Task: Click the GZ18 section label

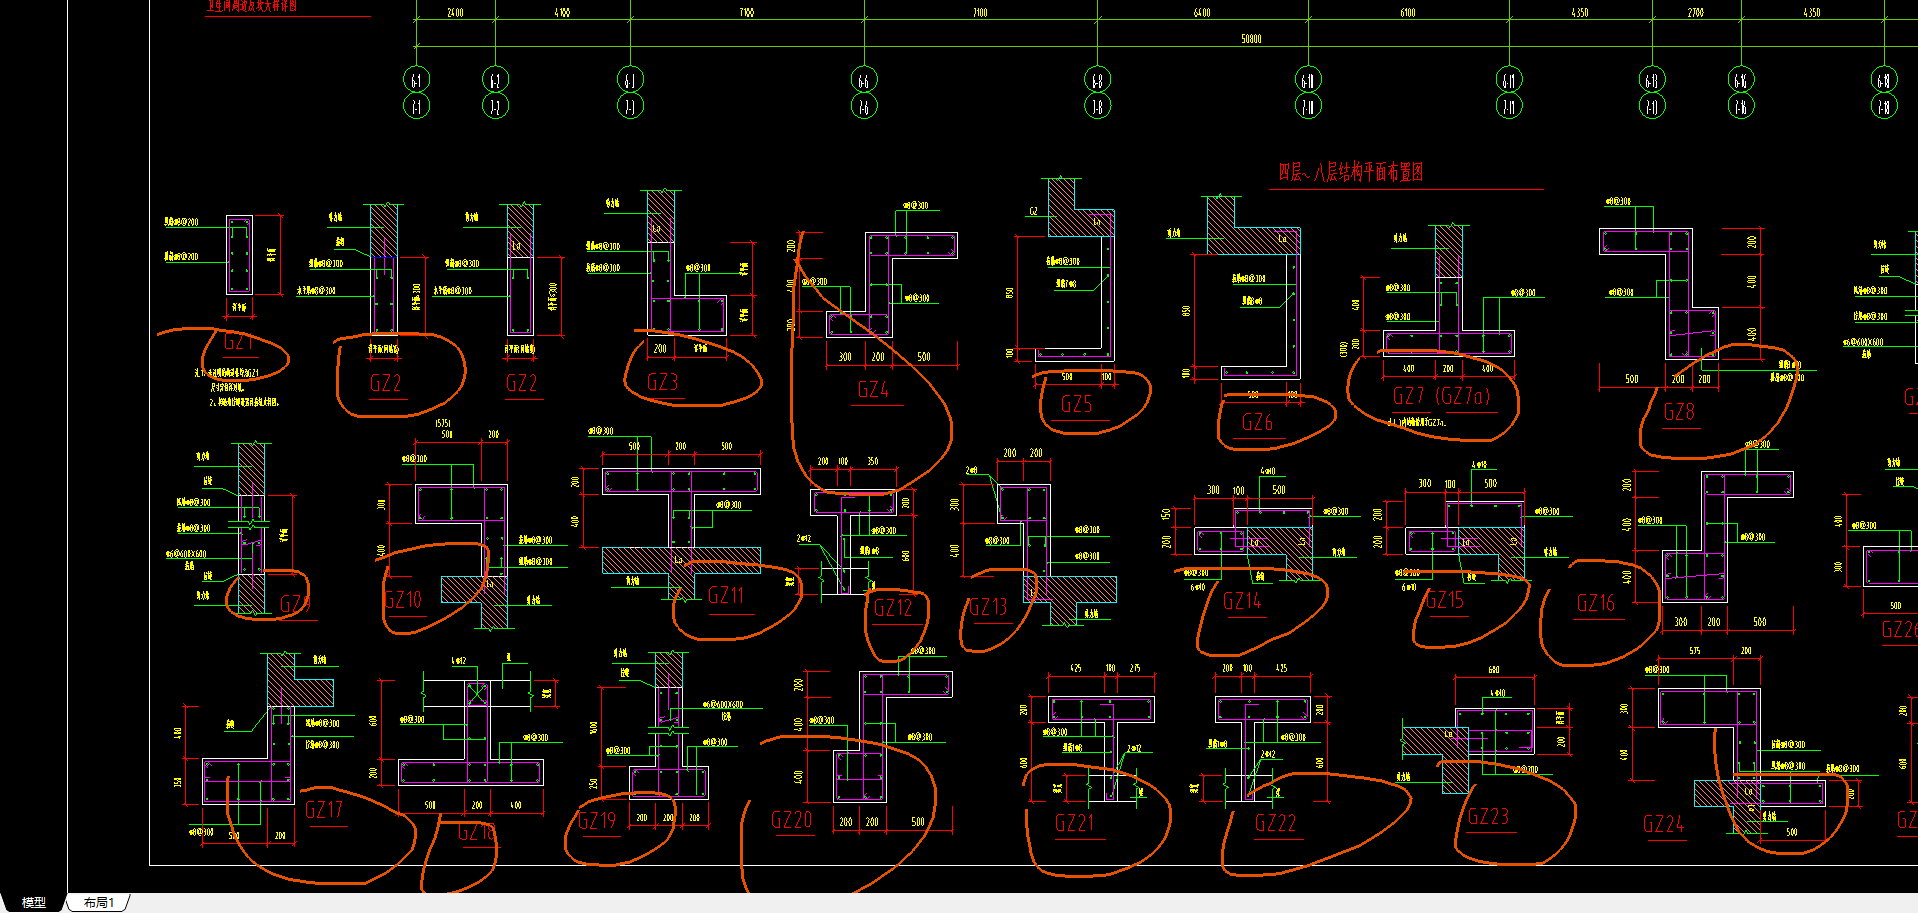Action: (x=477, y=832)
